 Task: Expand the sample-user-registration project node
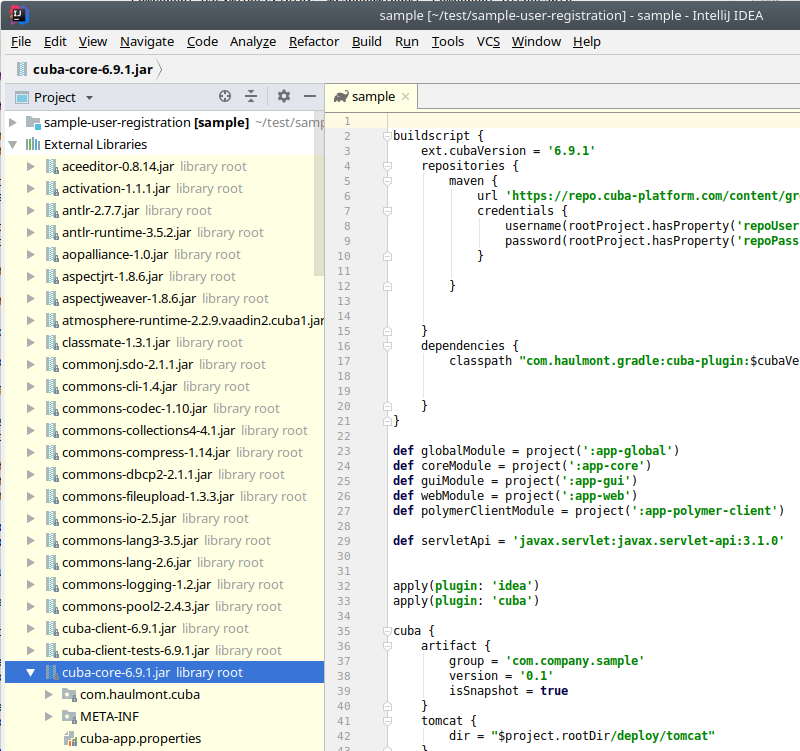(x=13, y=122)
